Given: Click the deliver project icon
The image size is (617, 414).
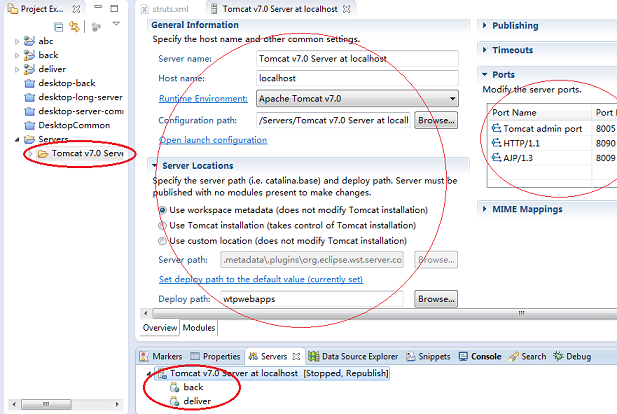Looking at the screenshot, I should (x=29, y=69).
